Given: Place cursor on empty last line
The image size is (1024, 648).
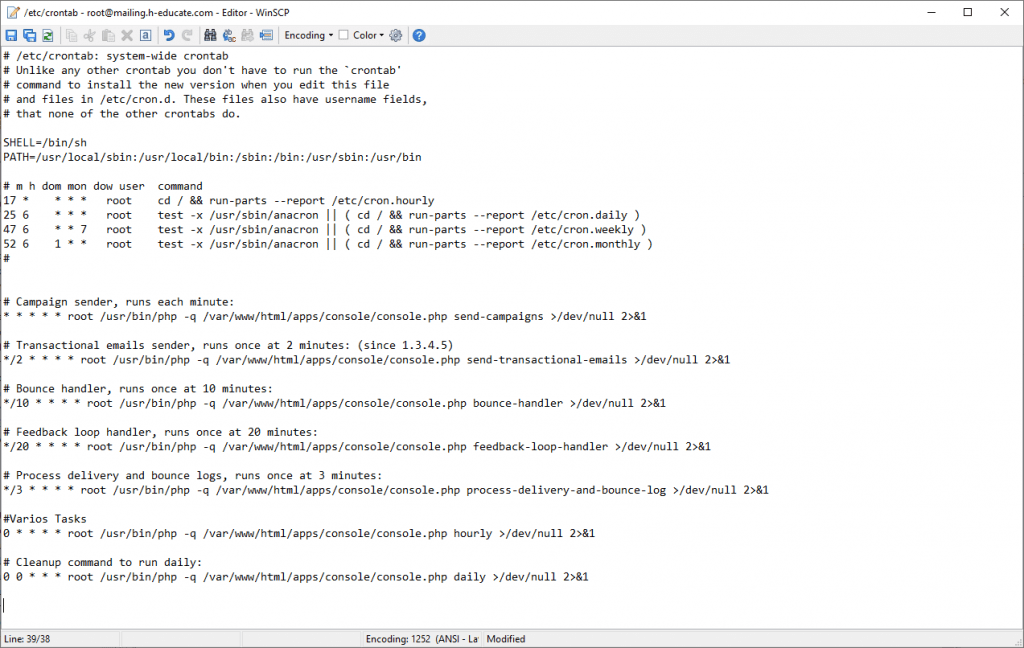Looking at the screenshot, I should pyautogui.click(x=509, y=606).
